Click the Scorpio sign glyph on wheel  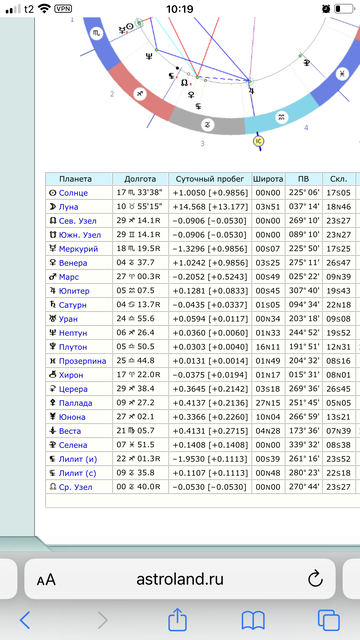point(97,33)
